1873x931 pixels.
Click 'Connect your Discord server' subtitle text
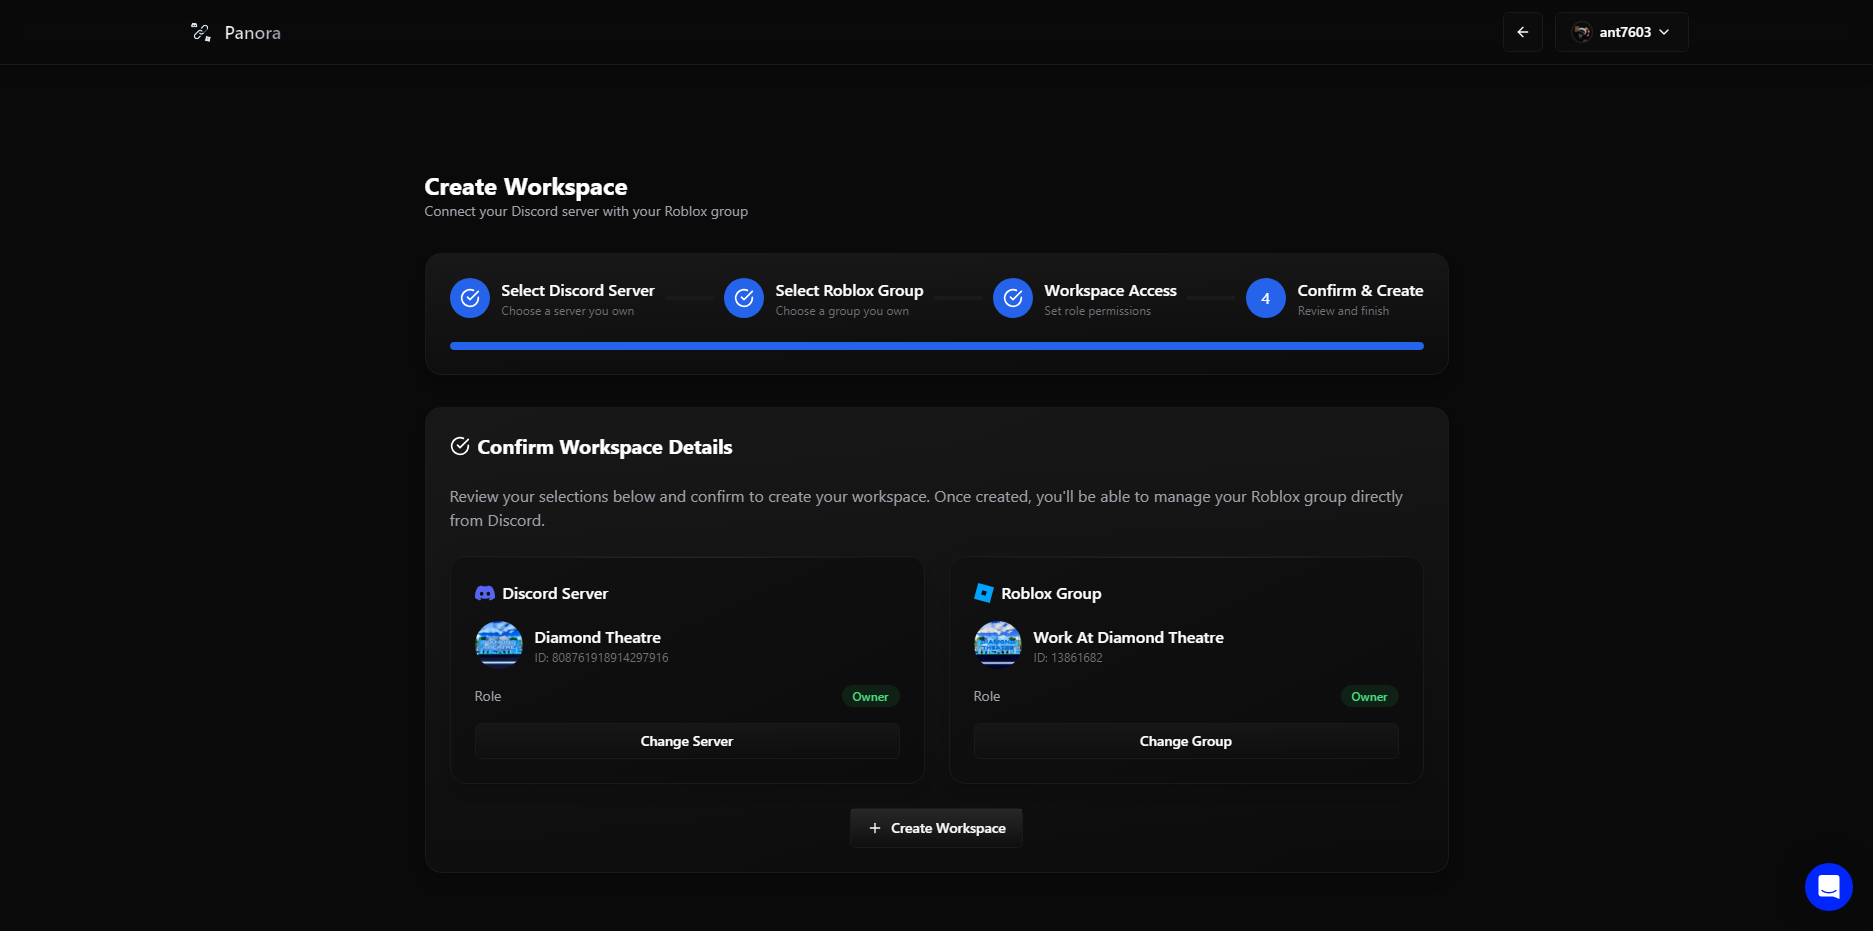pos(586,211)
